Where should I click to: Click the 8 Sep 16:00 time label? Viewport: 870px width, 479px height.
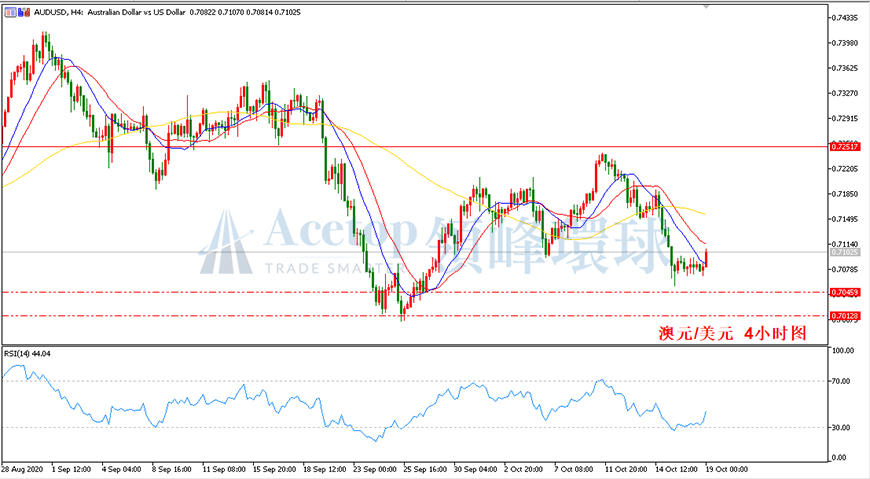pyautogui.click(x=171, y=470)
